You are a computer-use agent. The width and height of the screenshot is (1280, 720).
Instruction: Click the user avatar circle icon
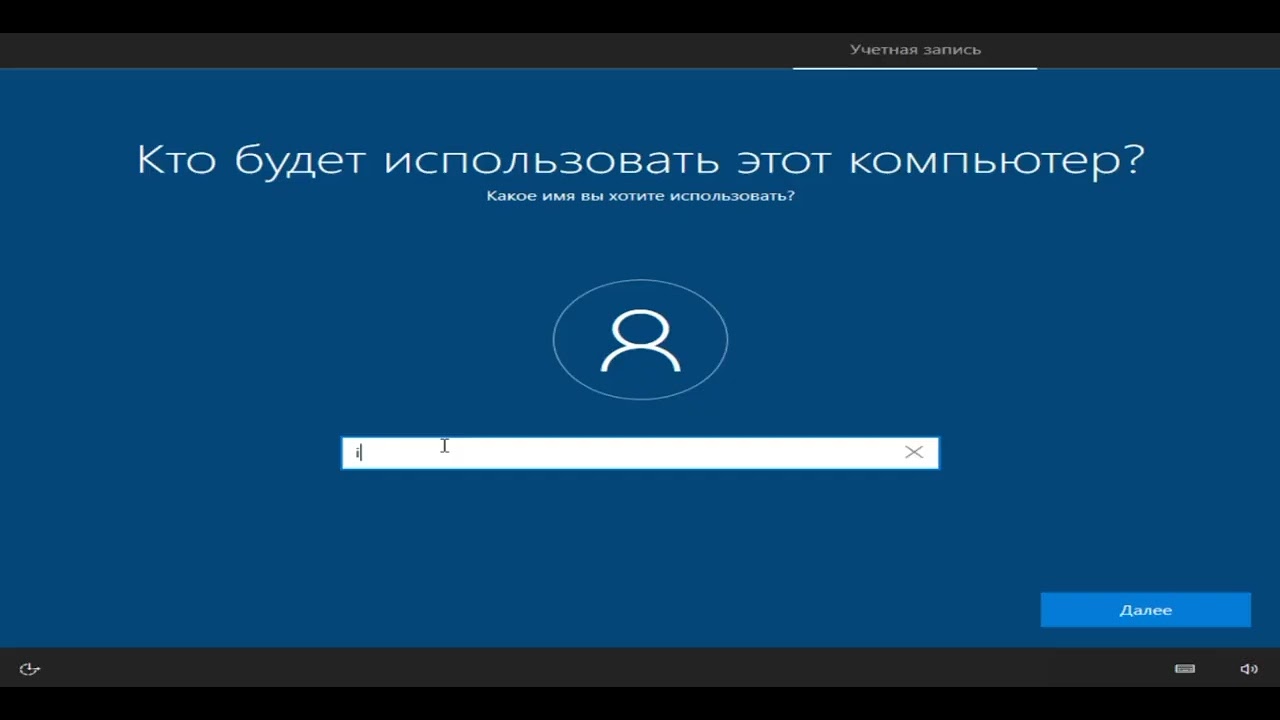(x=640, y=340)
